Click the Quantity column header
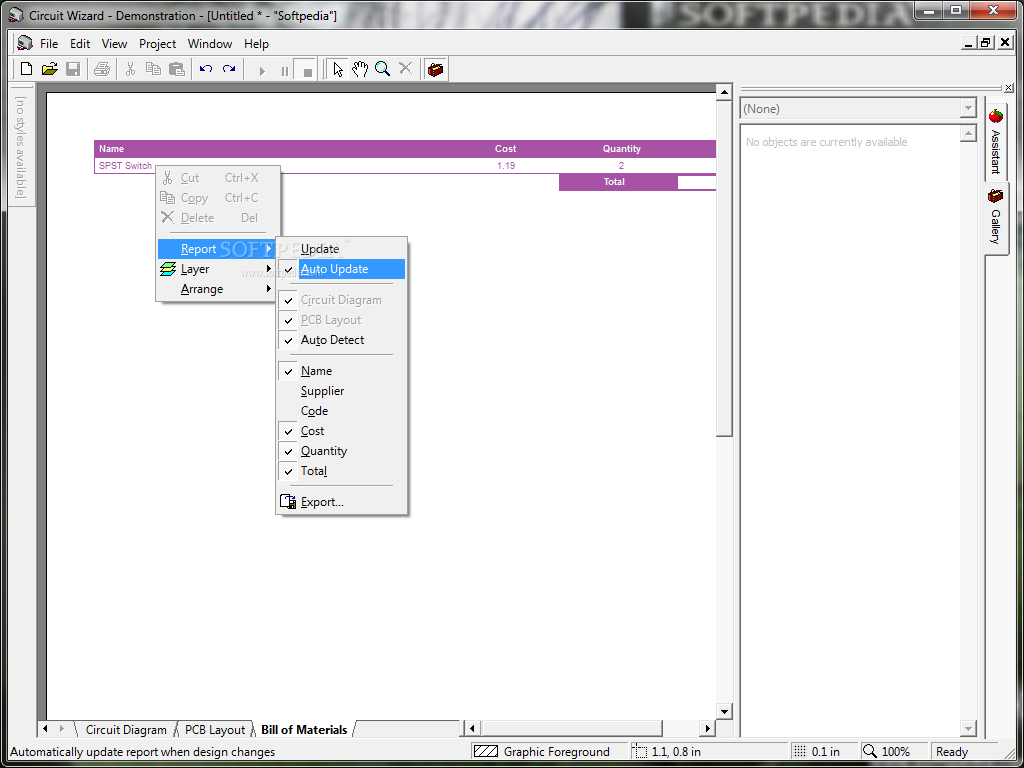This screenshot has width=1024, height=768. tap(621, 149)
